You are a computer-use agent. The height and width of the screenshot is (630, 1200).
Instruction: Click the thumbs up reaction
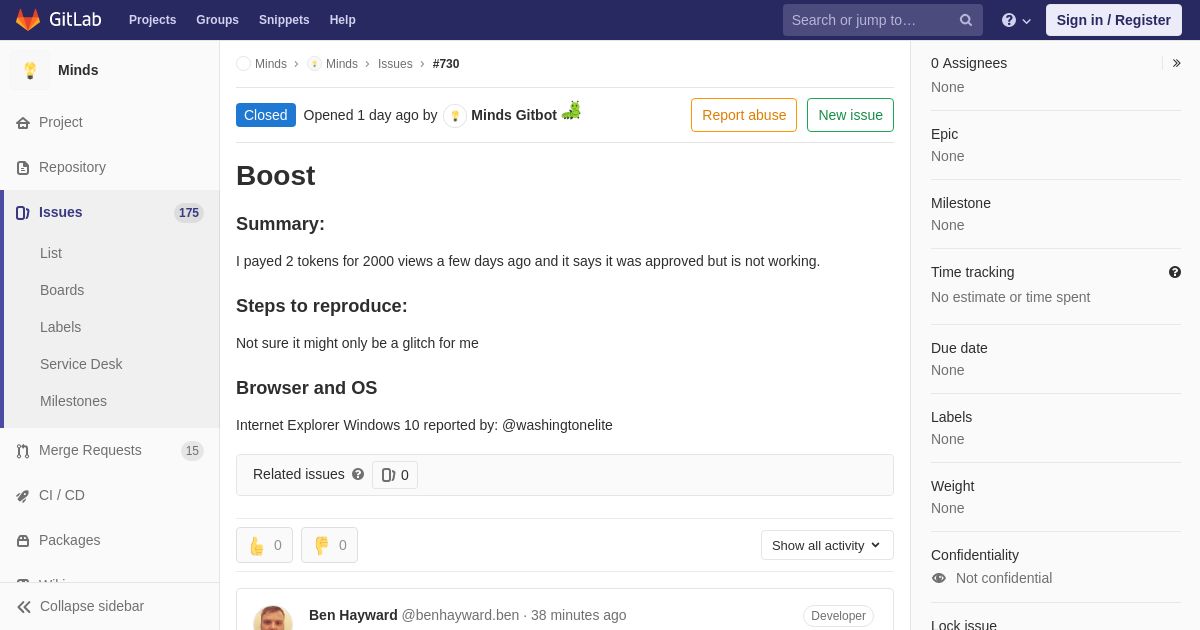(x=264, y=545)
